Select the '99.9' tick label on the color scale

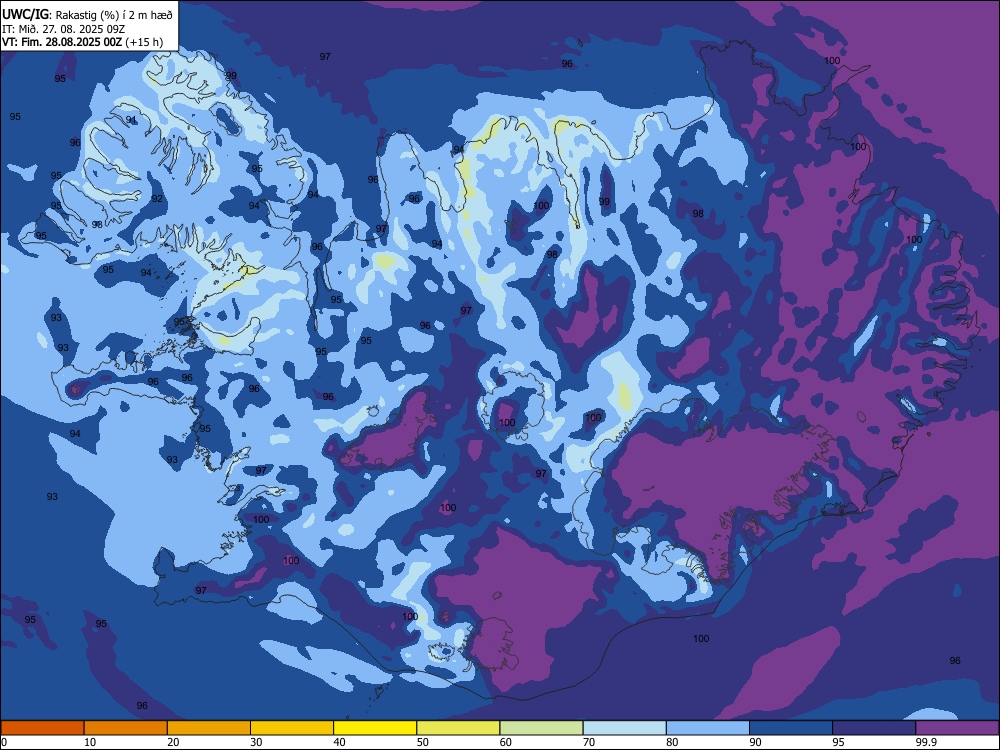tap(926, 742)
